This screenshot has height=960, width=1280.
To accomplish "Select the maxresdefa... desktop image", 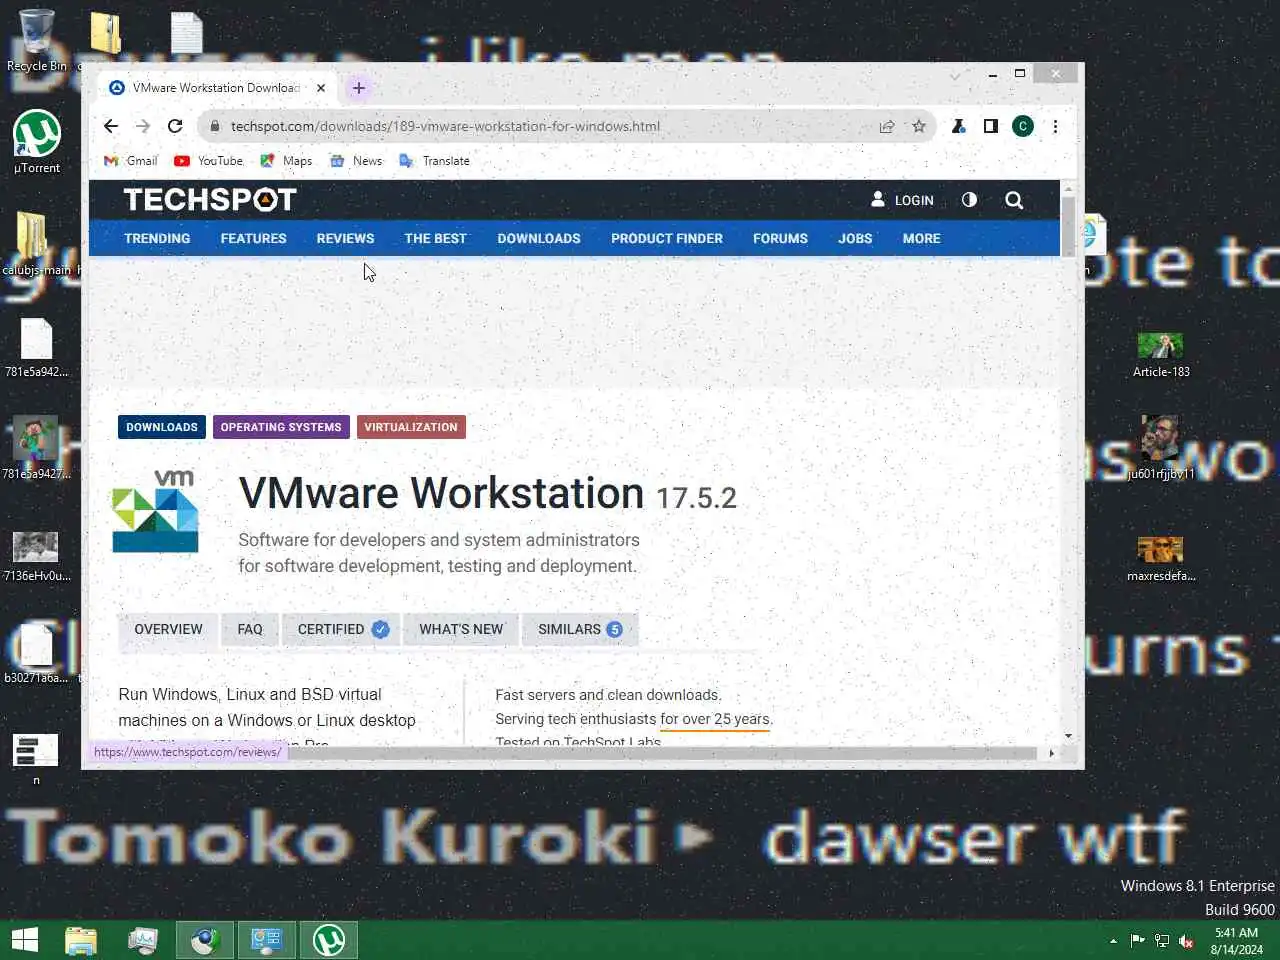I will click(1161, 558).
